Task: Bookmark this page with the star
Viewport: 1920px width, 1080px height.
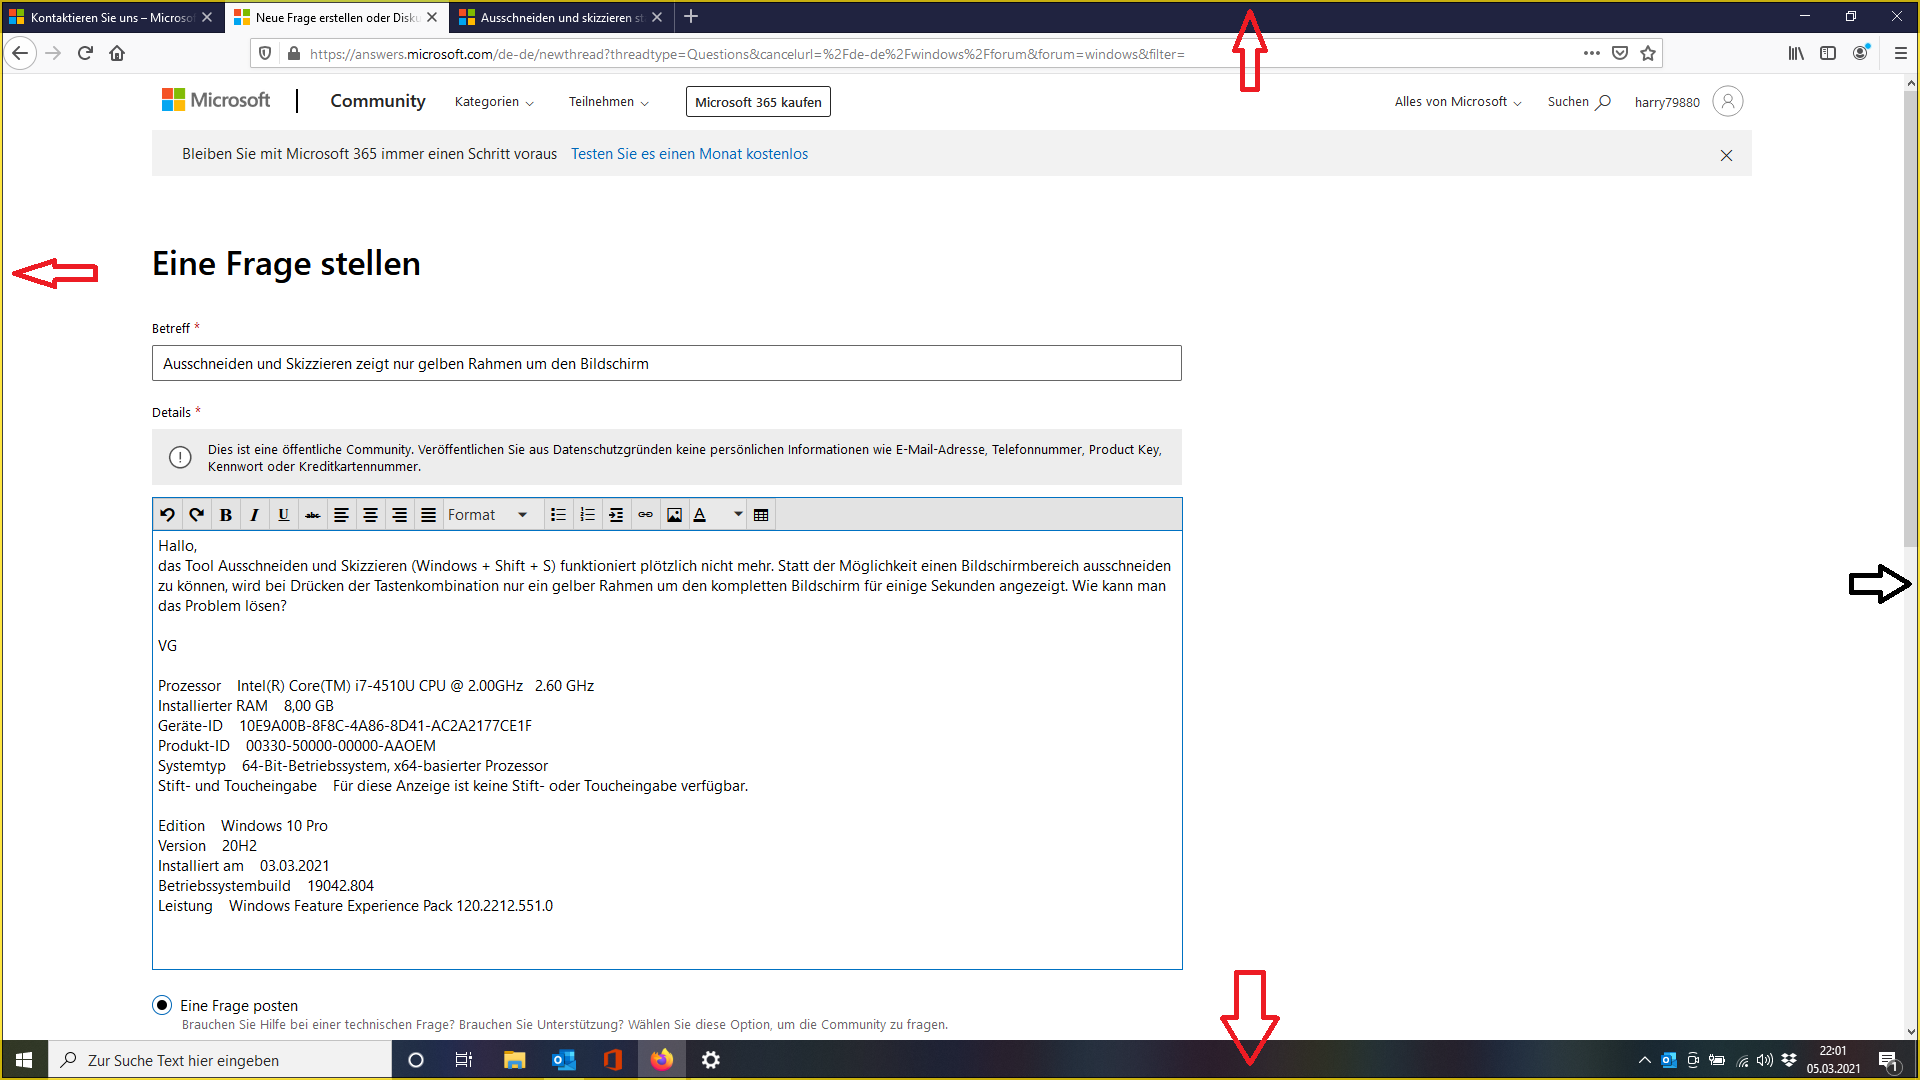Action: pyautogui.click(x=1648, y=53)
